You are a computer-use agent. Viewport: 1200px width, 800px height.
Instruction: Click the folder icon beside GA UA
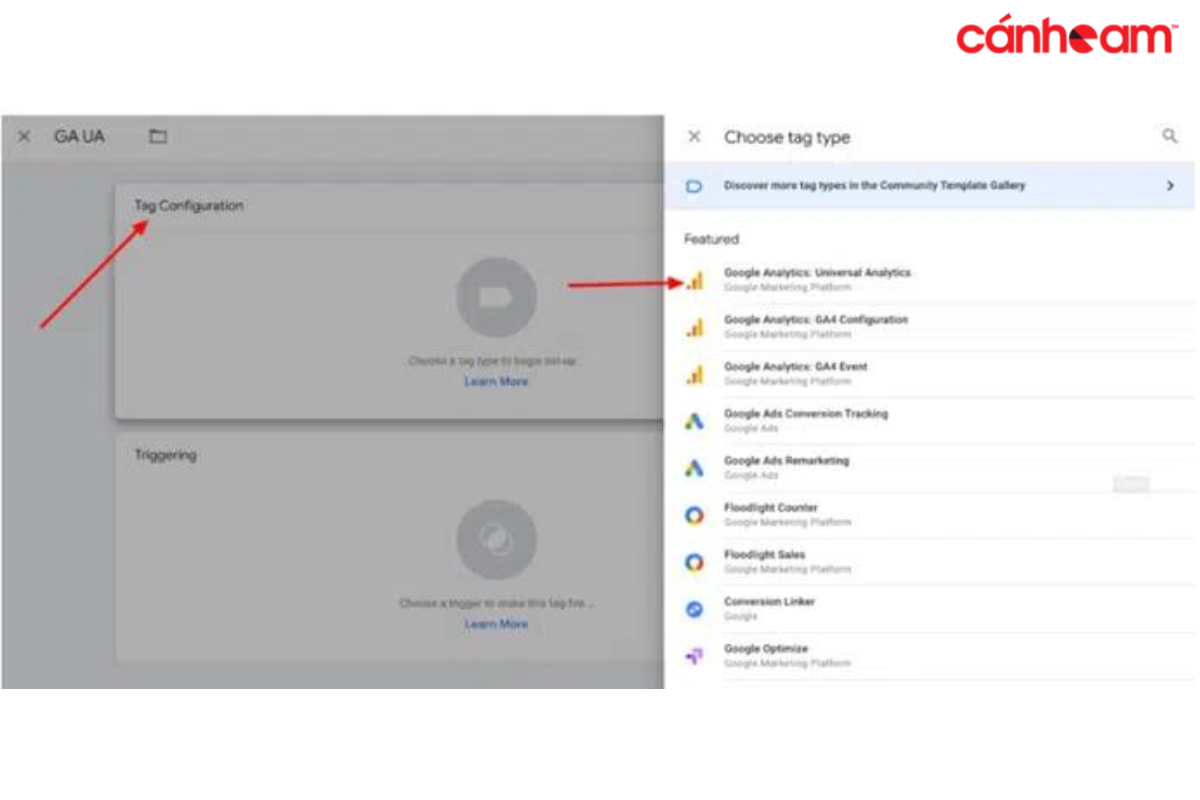pos(158,136)
